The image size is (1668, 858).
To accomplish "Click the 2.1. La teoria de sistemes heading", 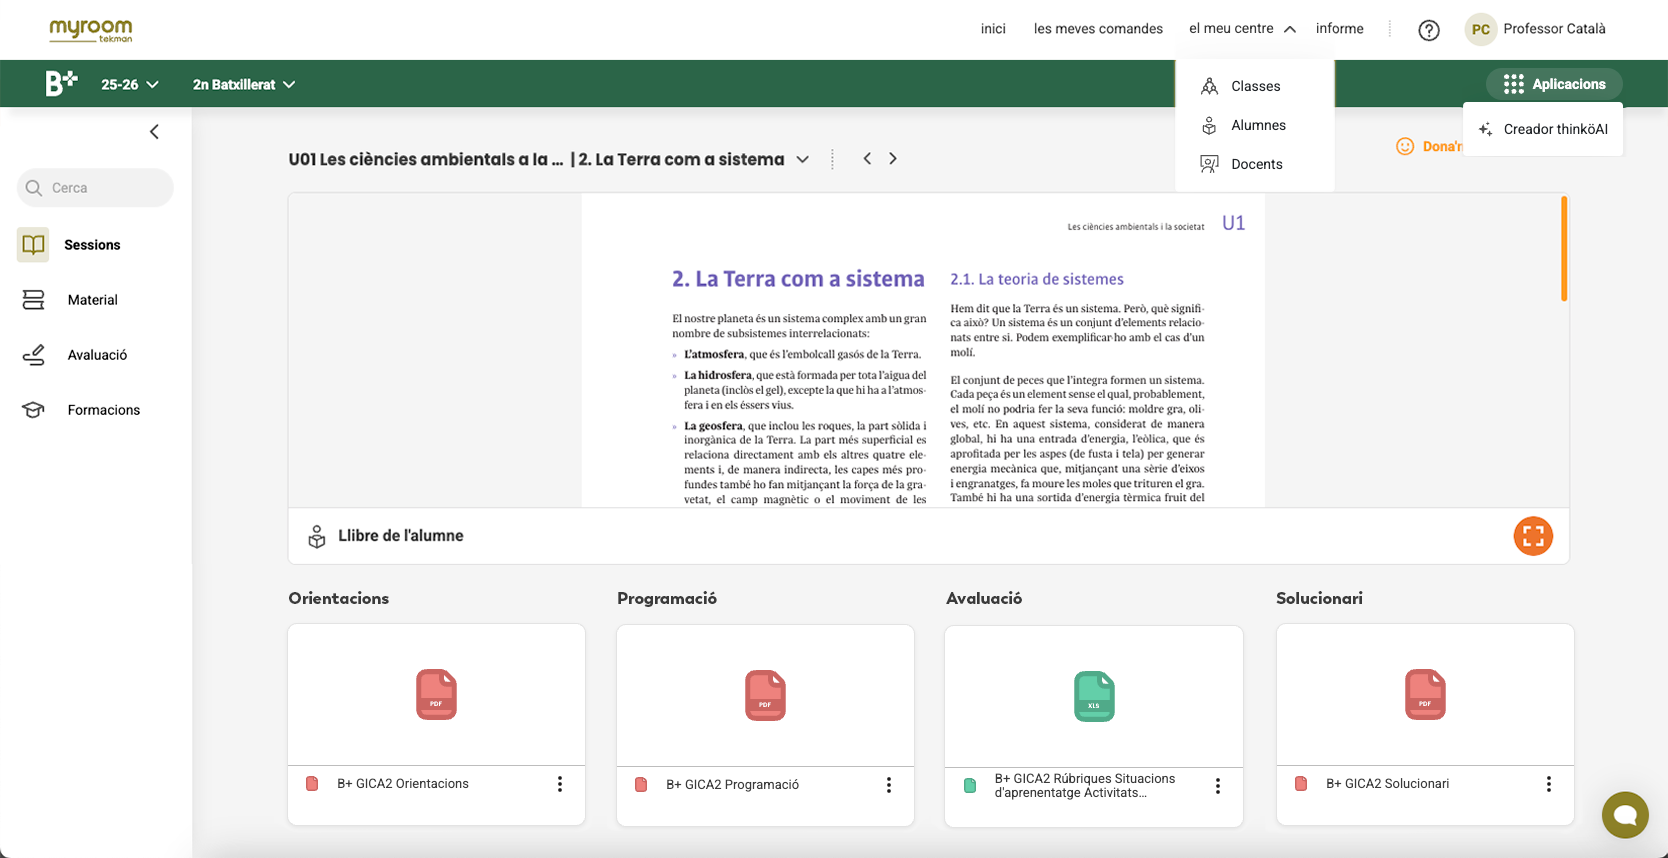I will 1037,280.
